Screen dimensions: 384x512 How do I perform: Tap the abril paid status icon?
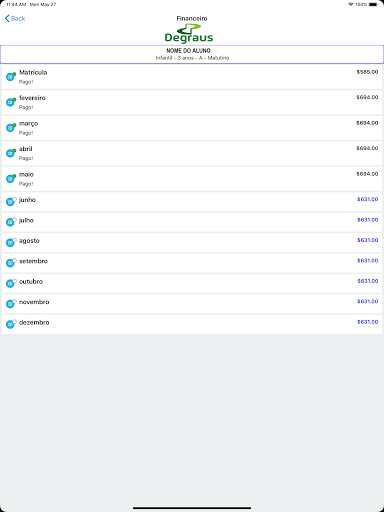click(11, 153)
